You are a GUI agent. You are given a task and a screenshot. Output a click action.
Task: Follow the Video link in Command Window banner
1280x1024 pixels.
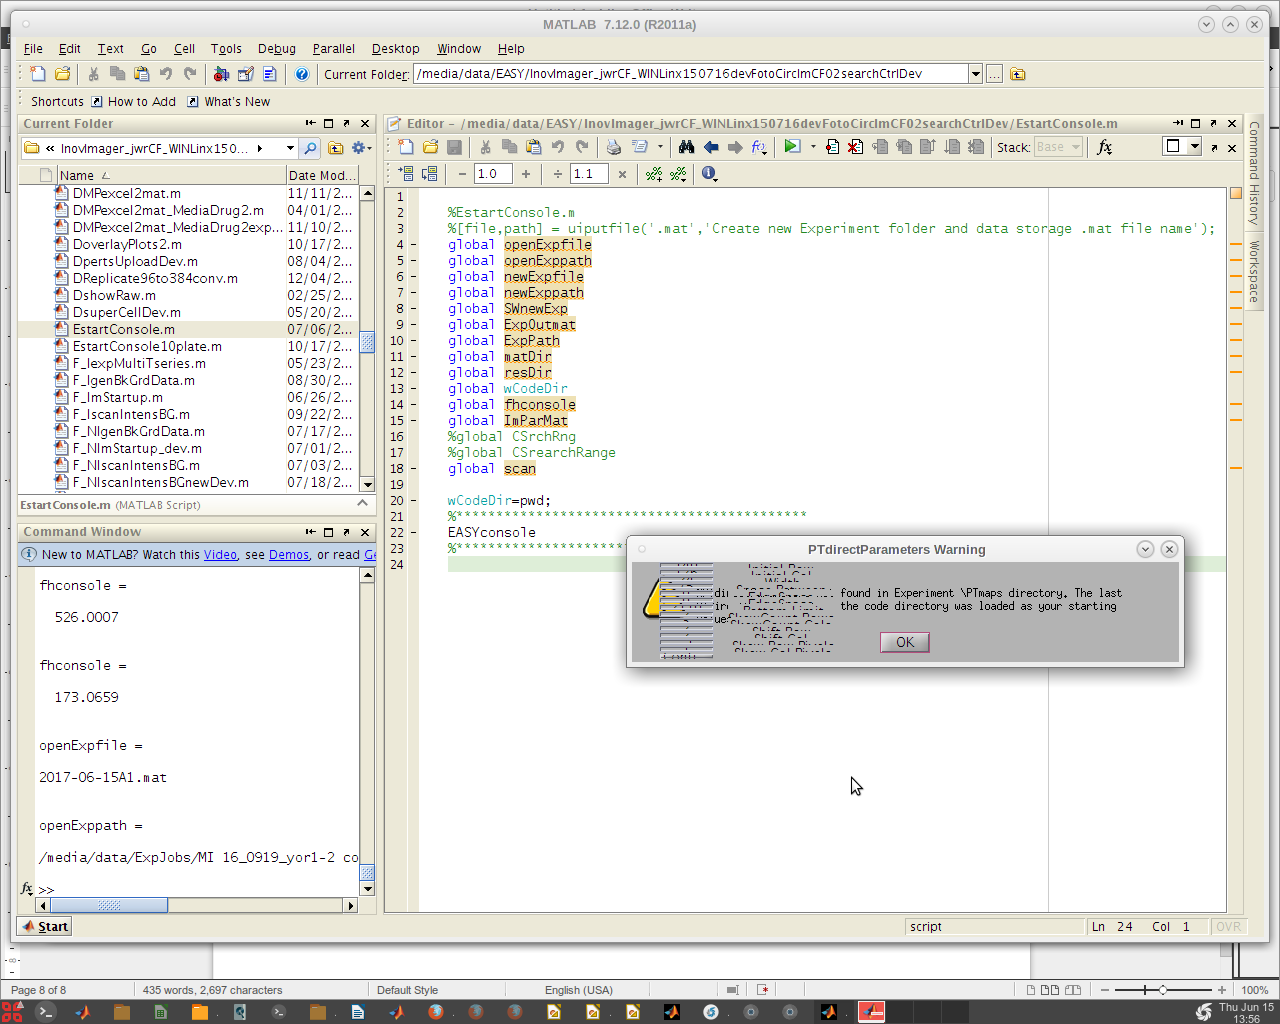coord(220,555)
